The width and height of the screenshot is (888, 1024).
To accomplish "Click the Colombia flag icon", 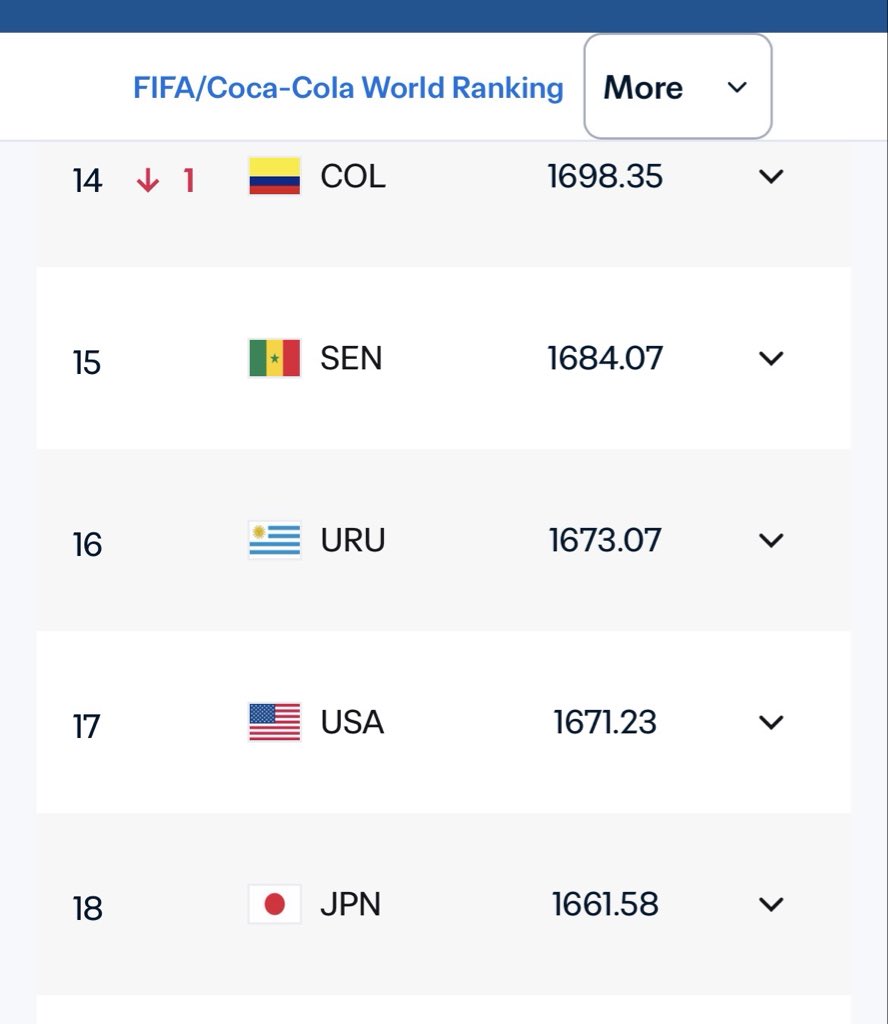I will pos(274,176).
